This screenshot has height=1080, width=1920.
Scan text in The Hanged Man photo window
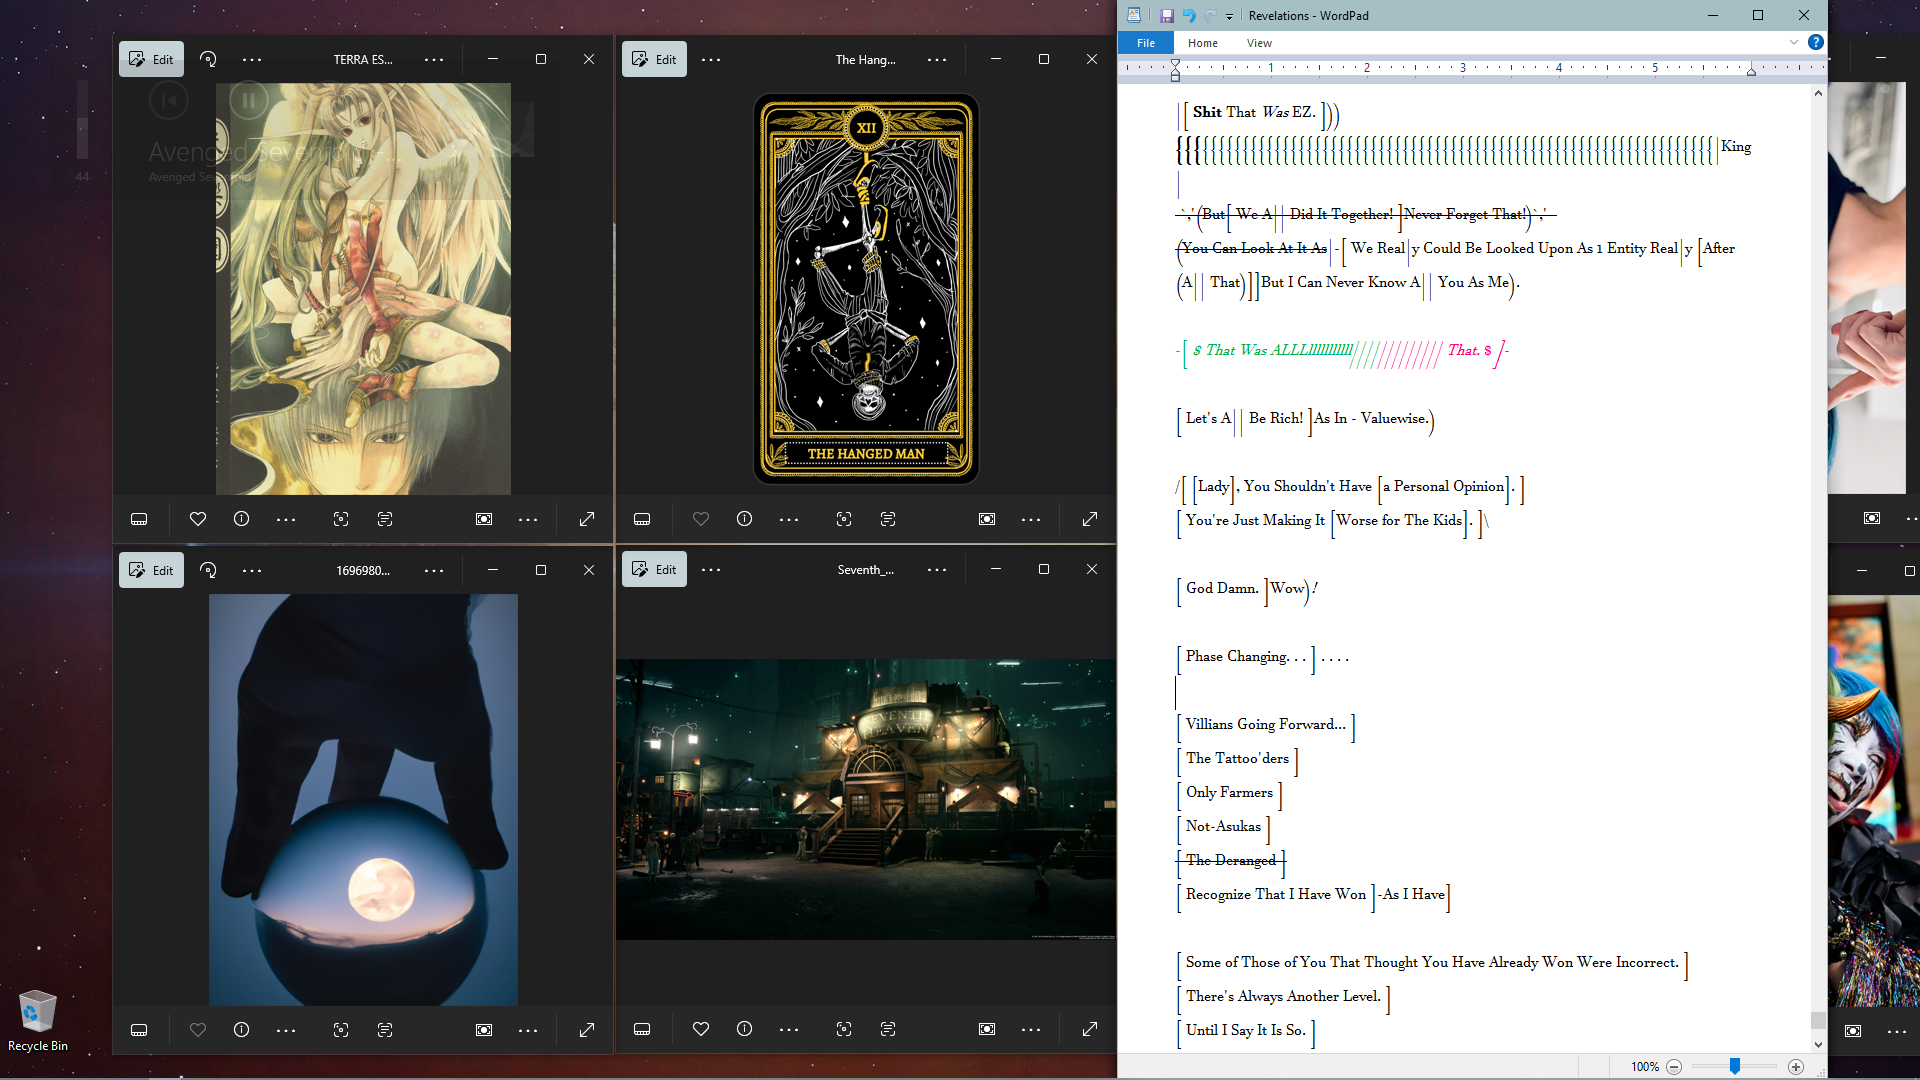[888, 519]
